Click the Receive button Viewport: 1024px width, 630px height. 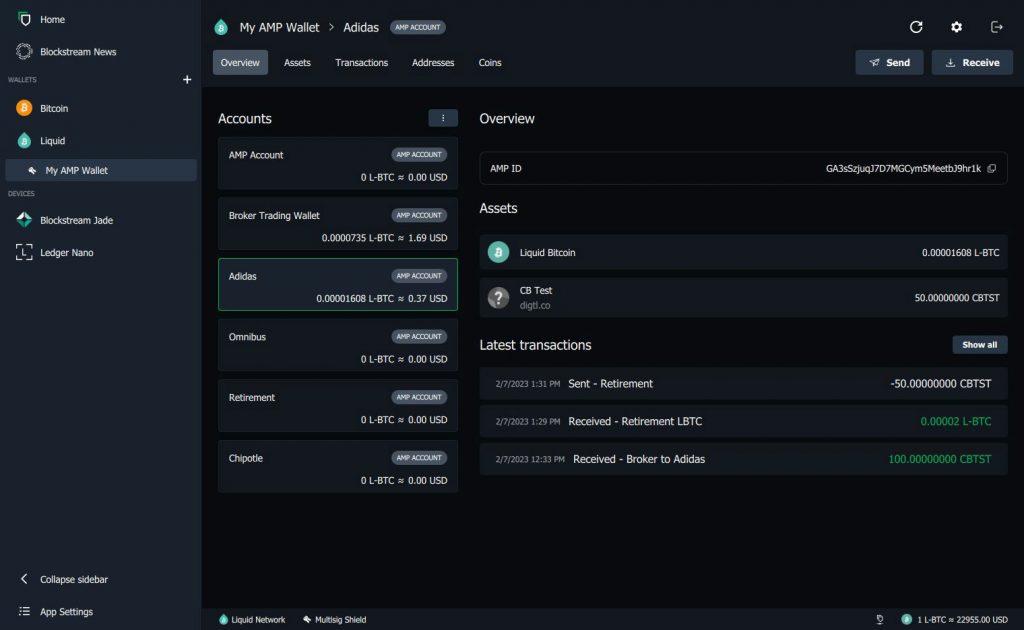pos(972,63)
